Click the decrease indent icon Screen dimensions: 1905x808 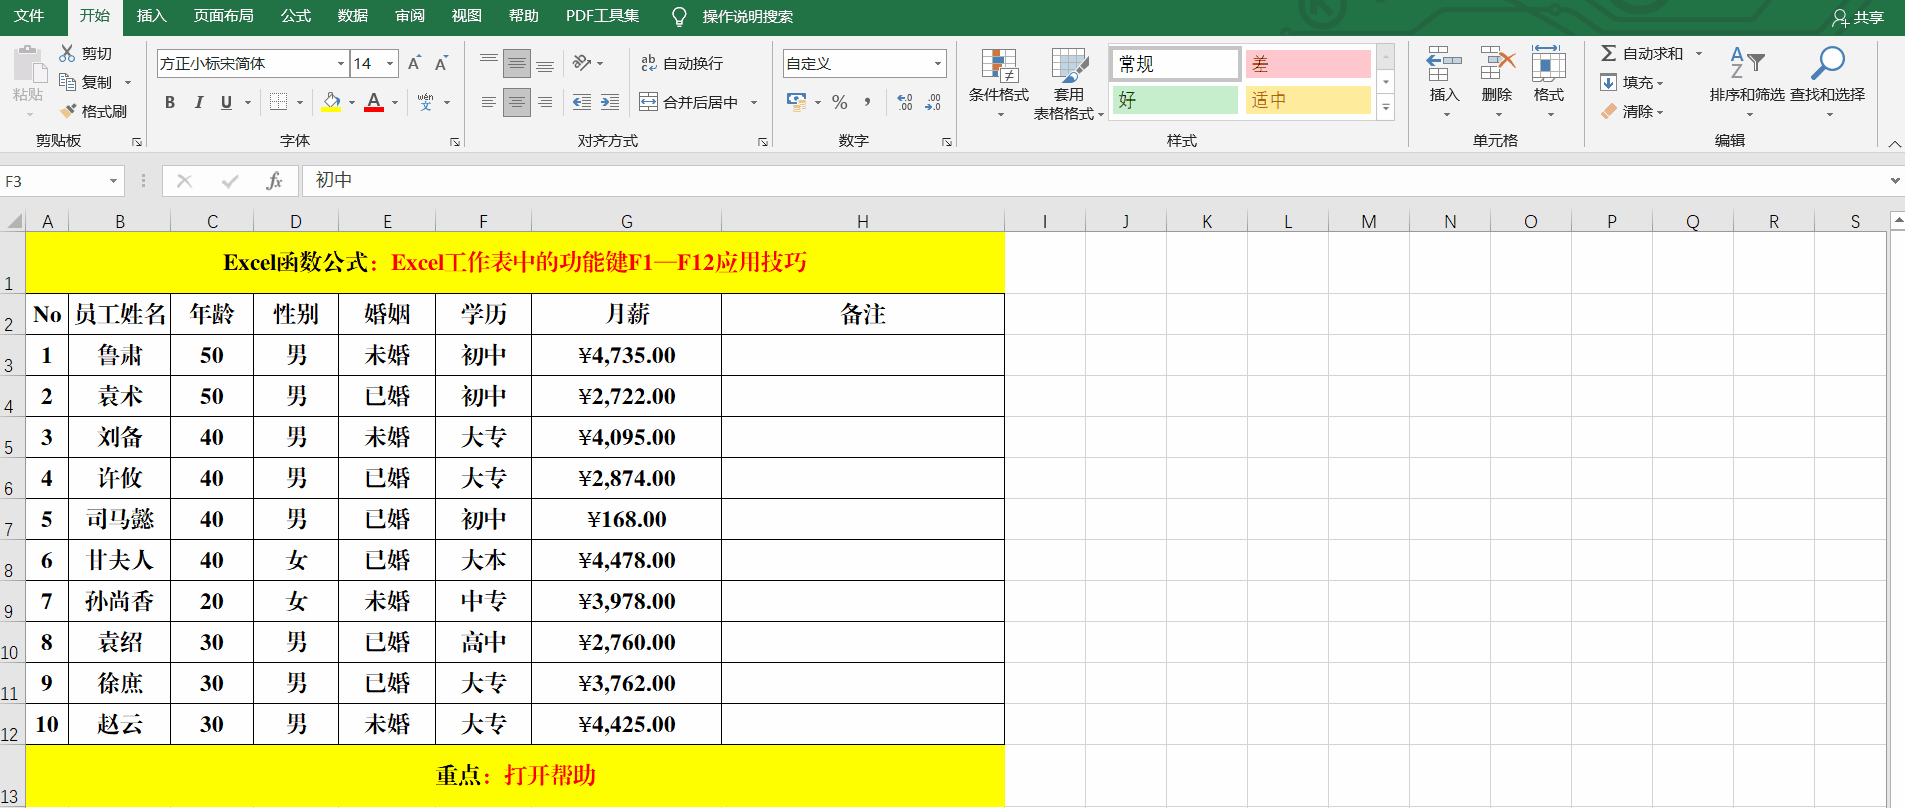pyautogui.click(x=582, y=102)
